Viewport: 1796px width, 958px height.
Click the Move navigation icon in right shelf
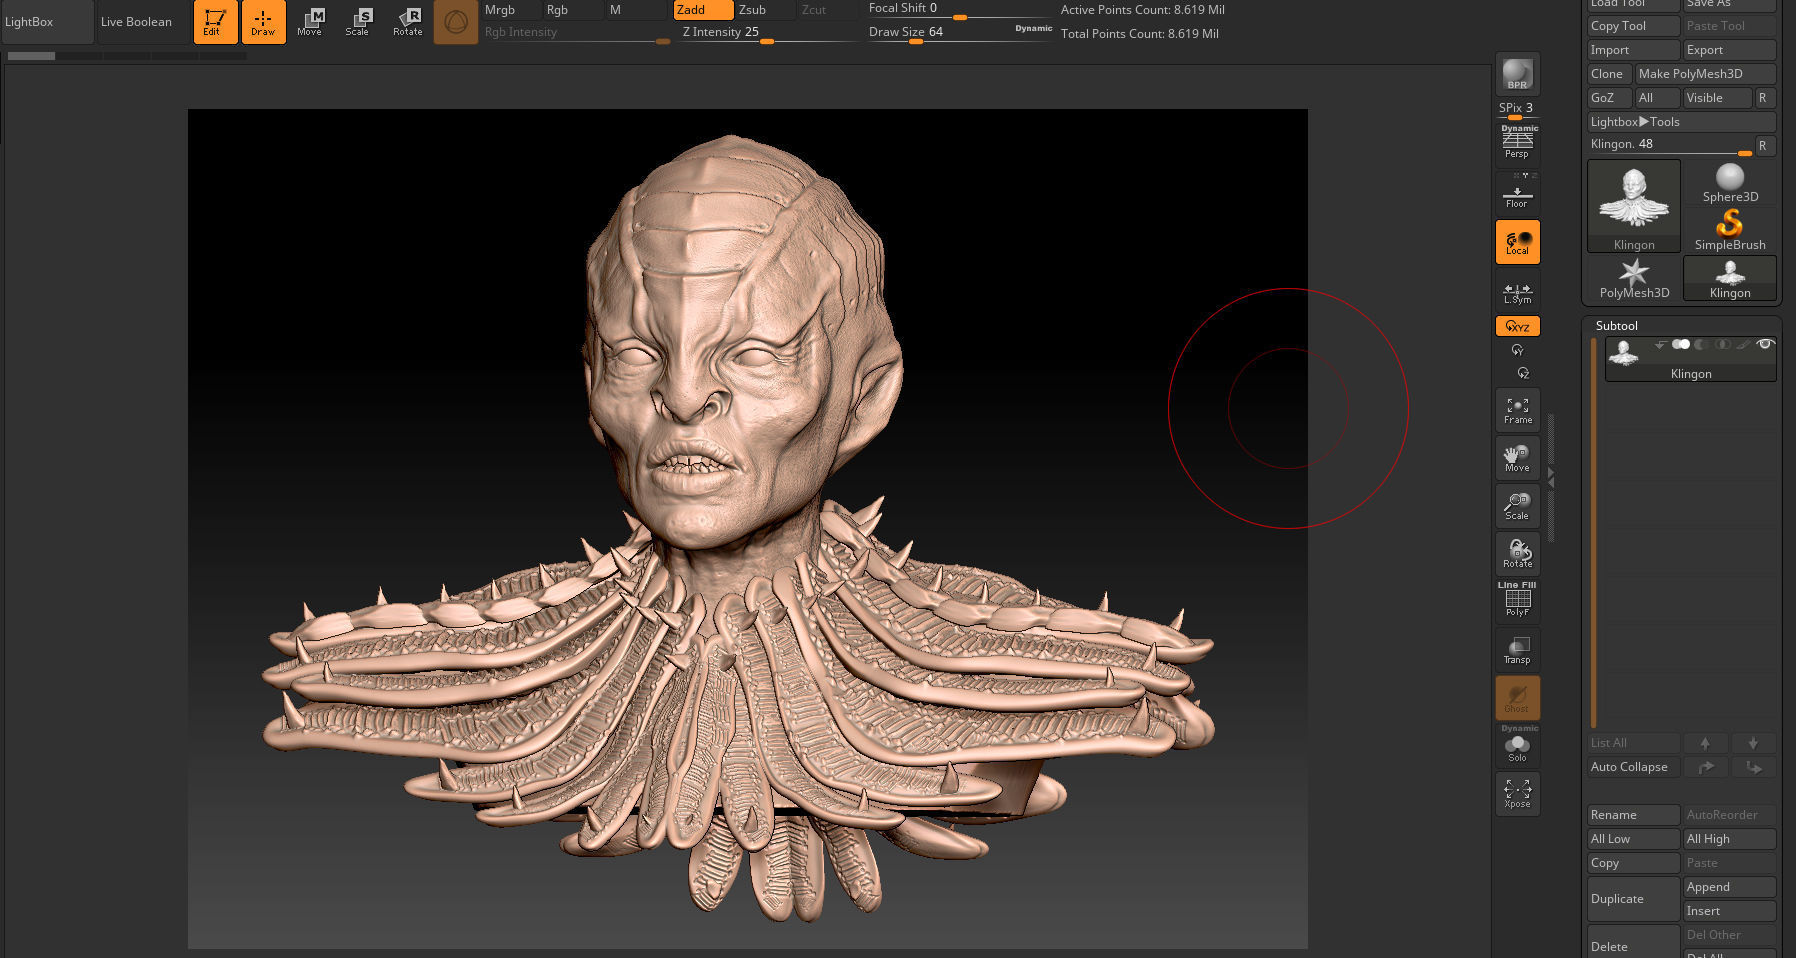click(x=1517, y=458)
